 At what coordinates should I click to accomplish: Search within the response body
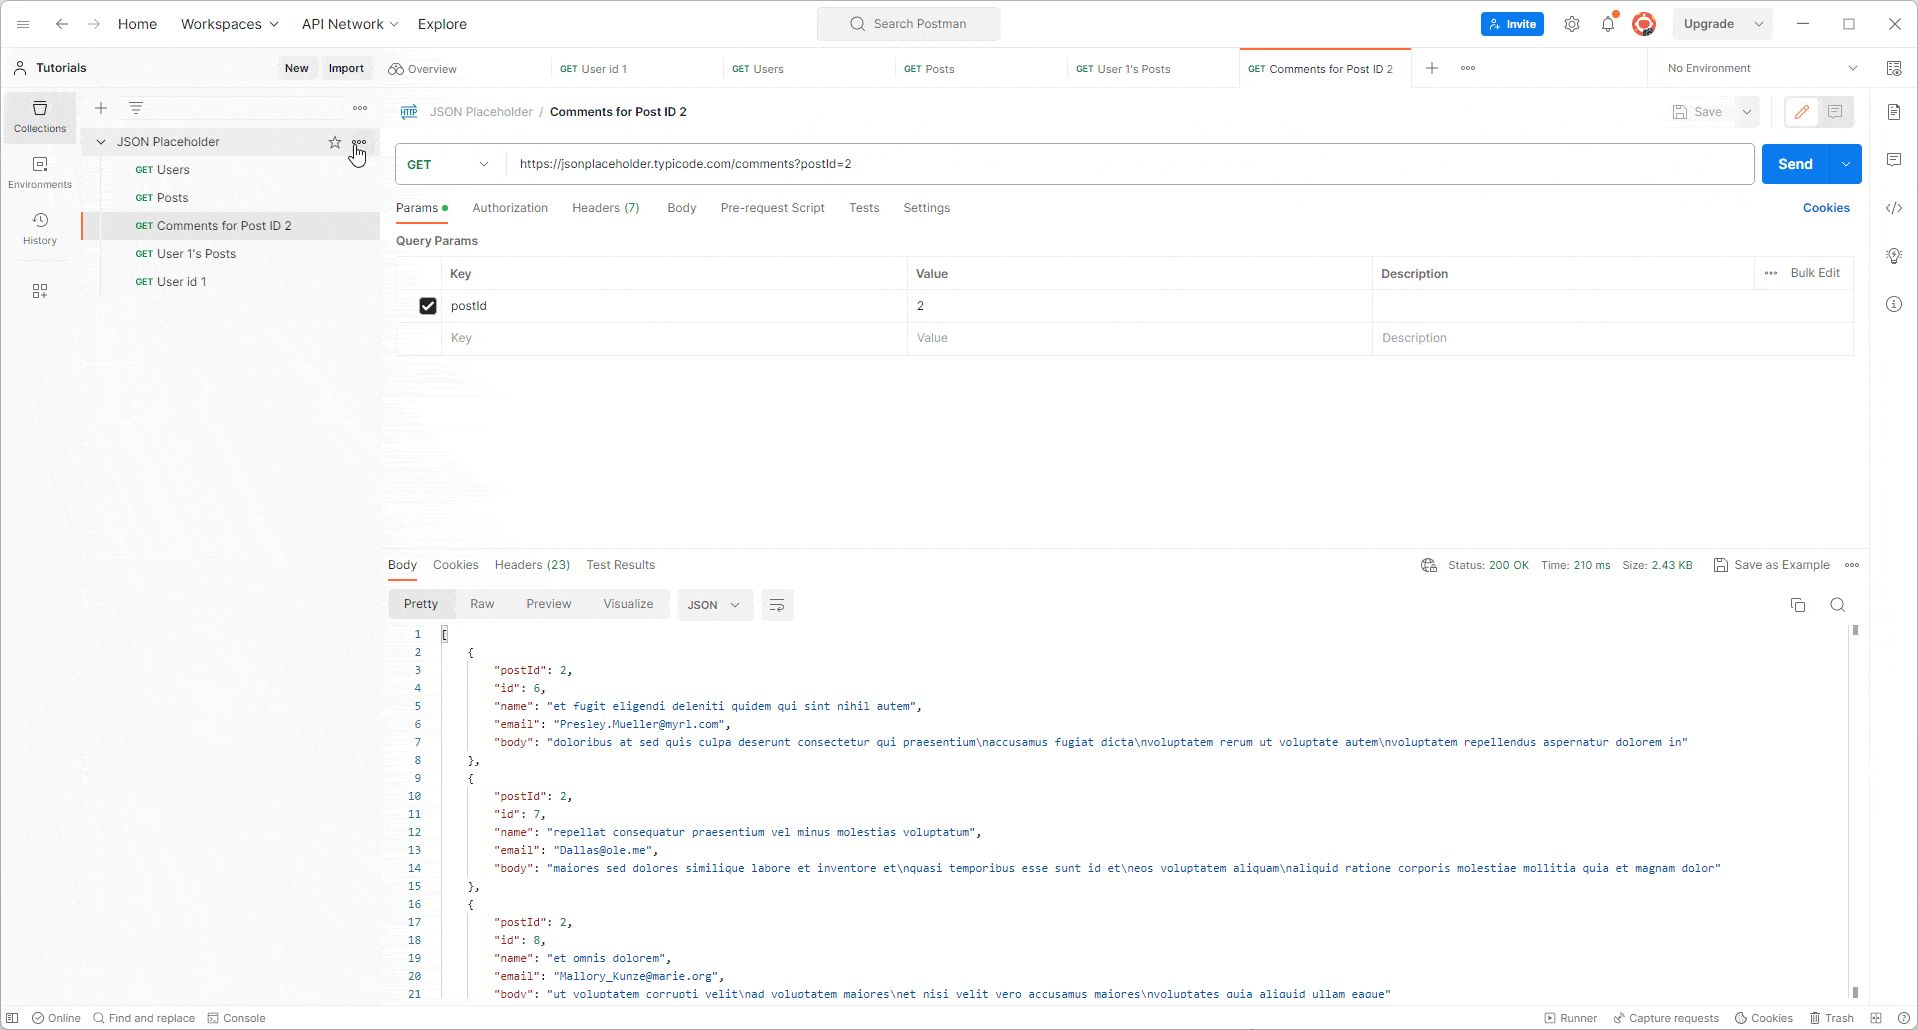tap(1838, 605)
